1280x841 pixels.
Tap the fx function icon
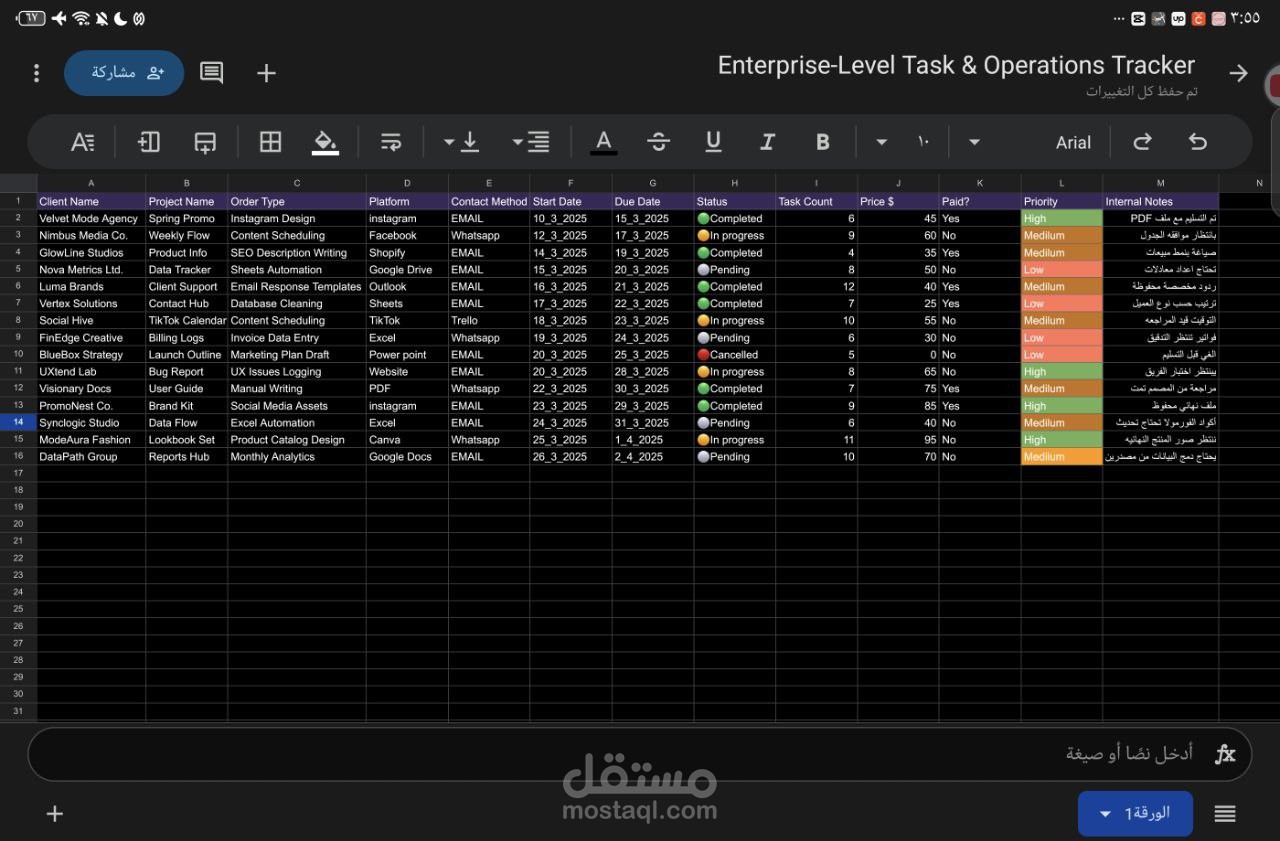tap(1225, 754)
